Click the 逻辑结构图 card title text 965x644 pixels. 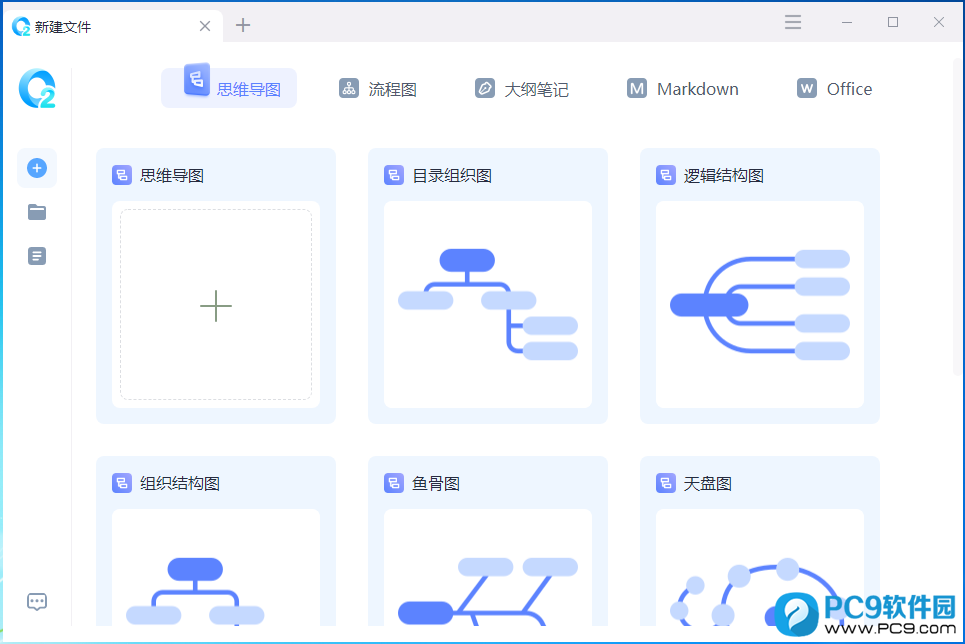pos(724,176)
